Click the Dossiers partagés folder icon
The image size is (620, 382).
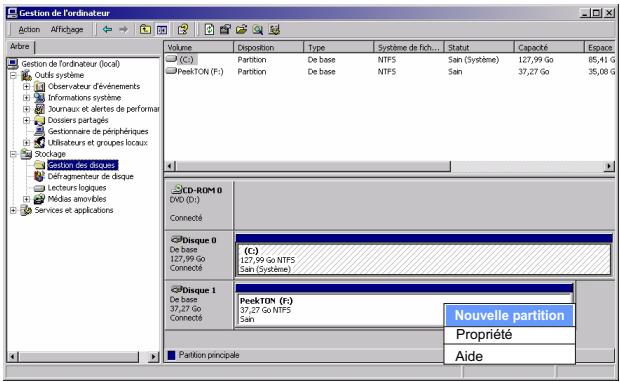click(40, 120)
